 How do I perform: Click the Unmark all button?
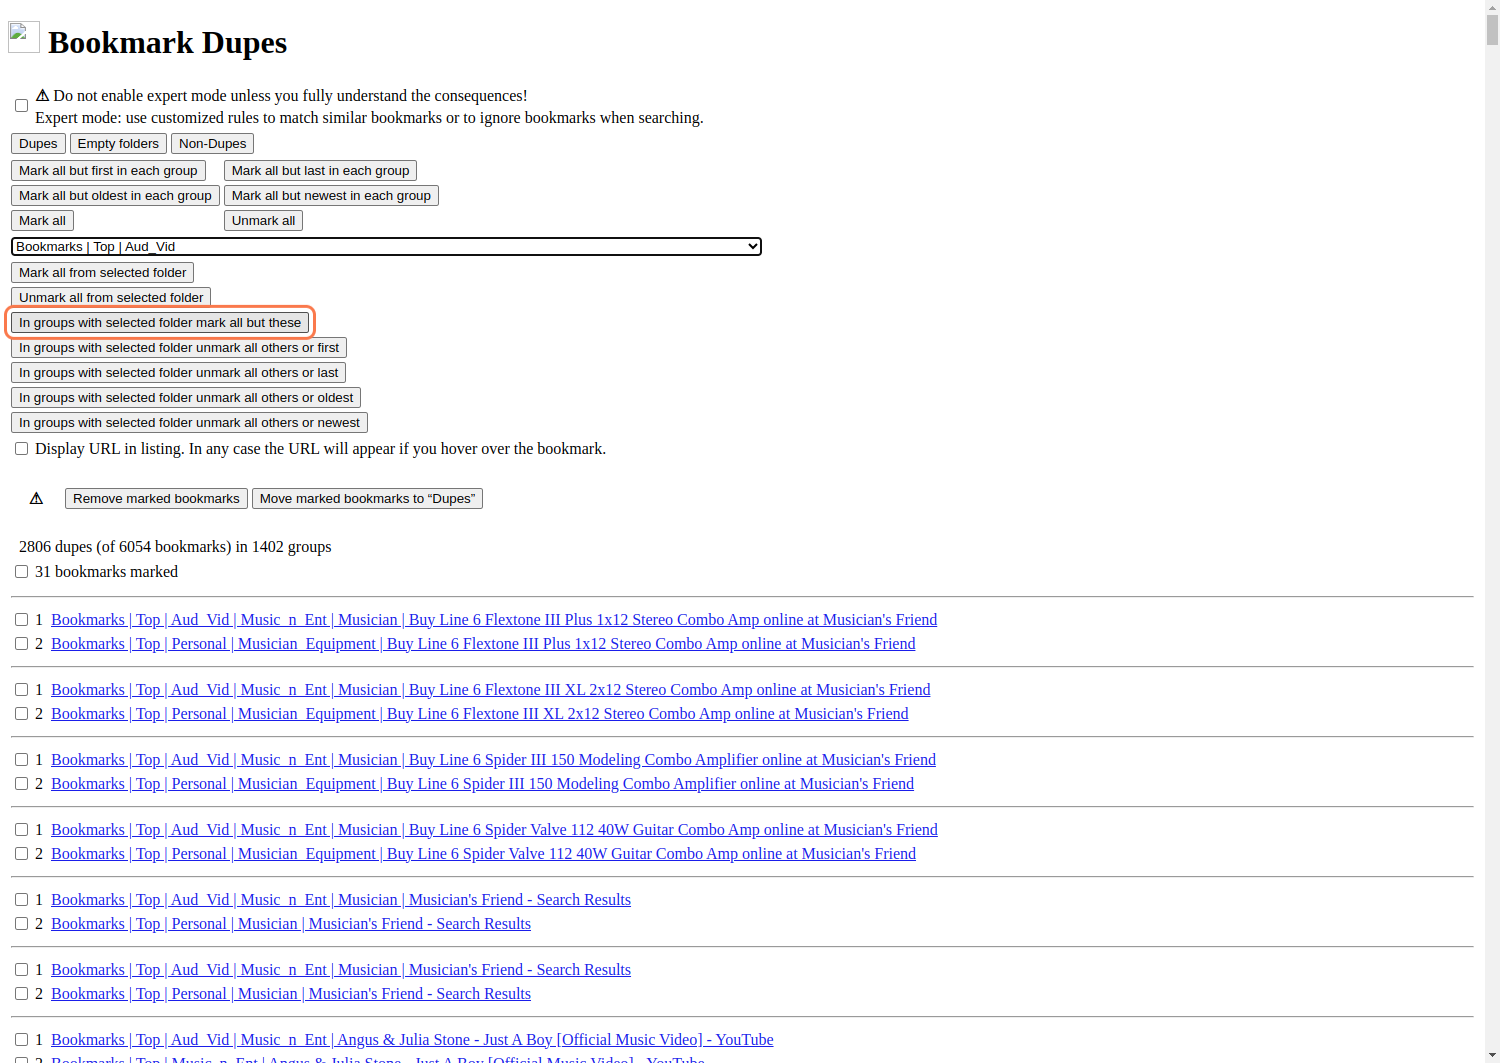263,221
